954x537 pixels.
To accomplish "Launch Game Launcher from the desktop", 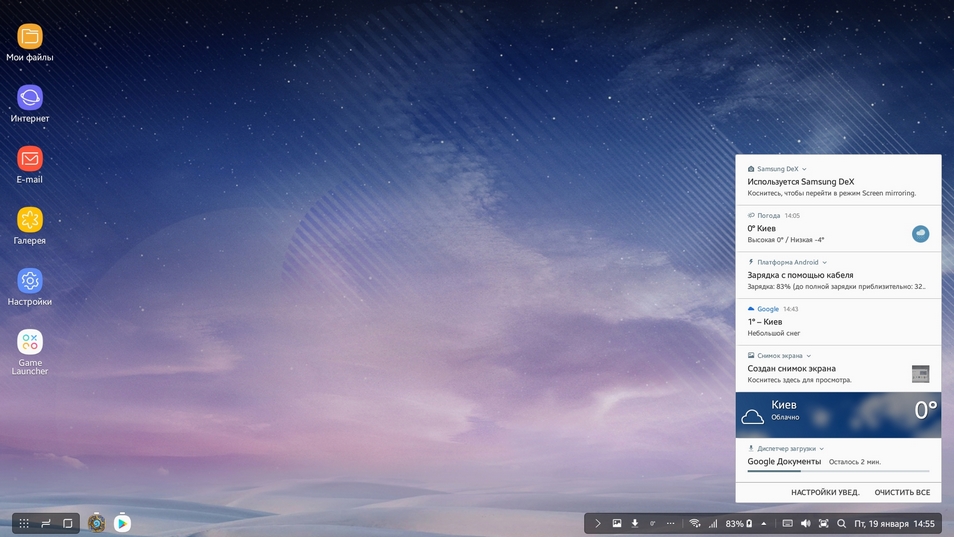I will coord(29,342).
